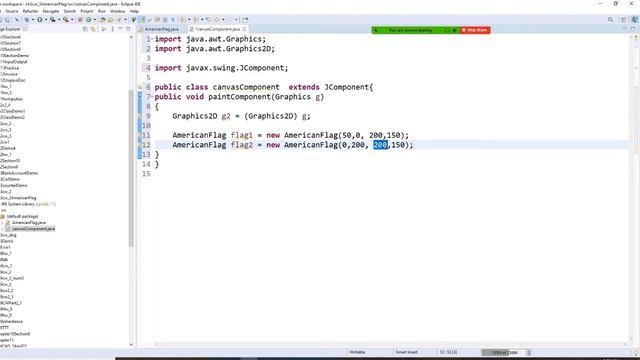Select the 3CarDemo project
This screenshot has width=640, height=360.
point(10,179)
